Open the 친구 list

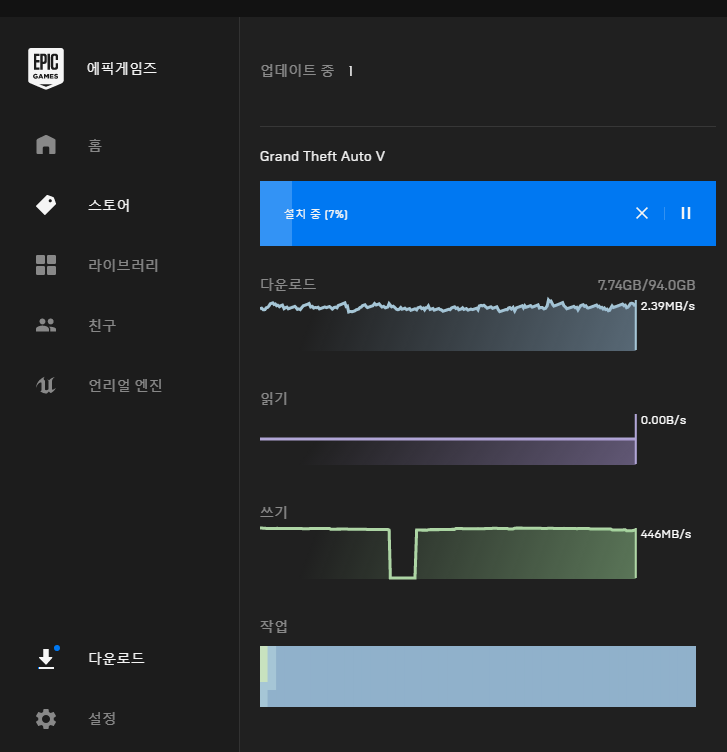tap(102, 325)
